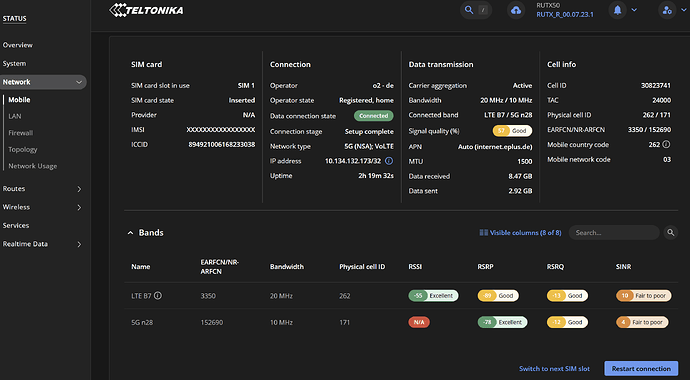Open the Services page
Image resolution: width=690 pixels, height=380 pixels.
pos(16,225)
